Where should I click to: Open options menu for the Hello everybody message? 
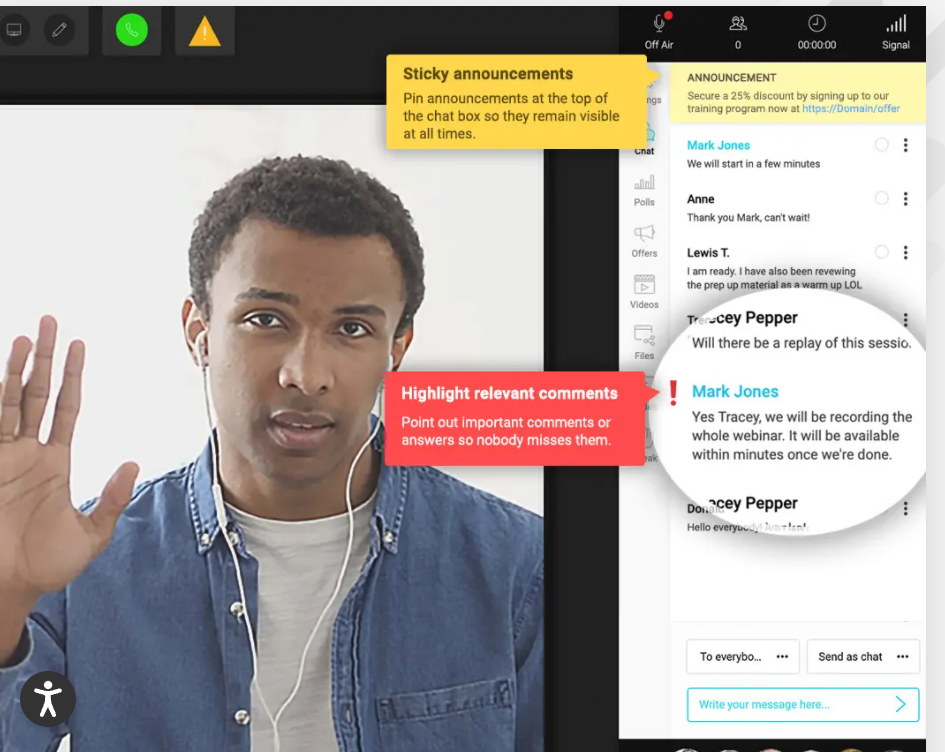click(905, 509)
